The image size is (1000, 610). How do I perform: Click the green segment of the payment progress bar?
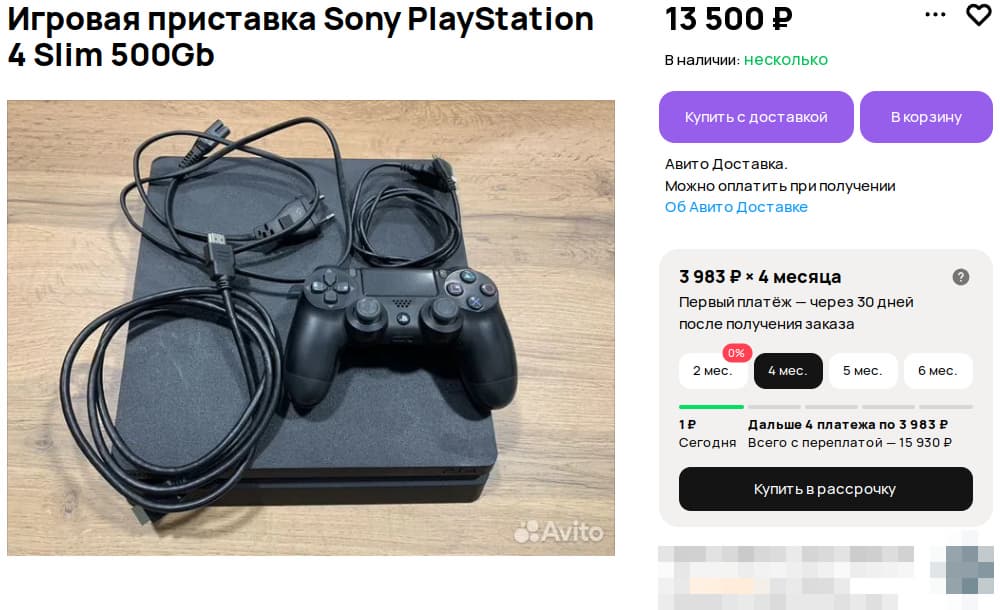click(x=711, y=407)
